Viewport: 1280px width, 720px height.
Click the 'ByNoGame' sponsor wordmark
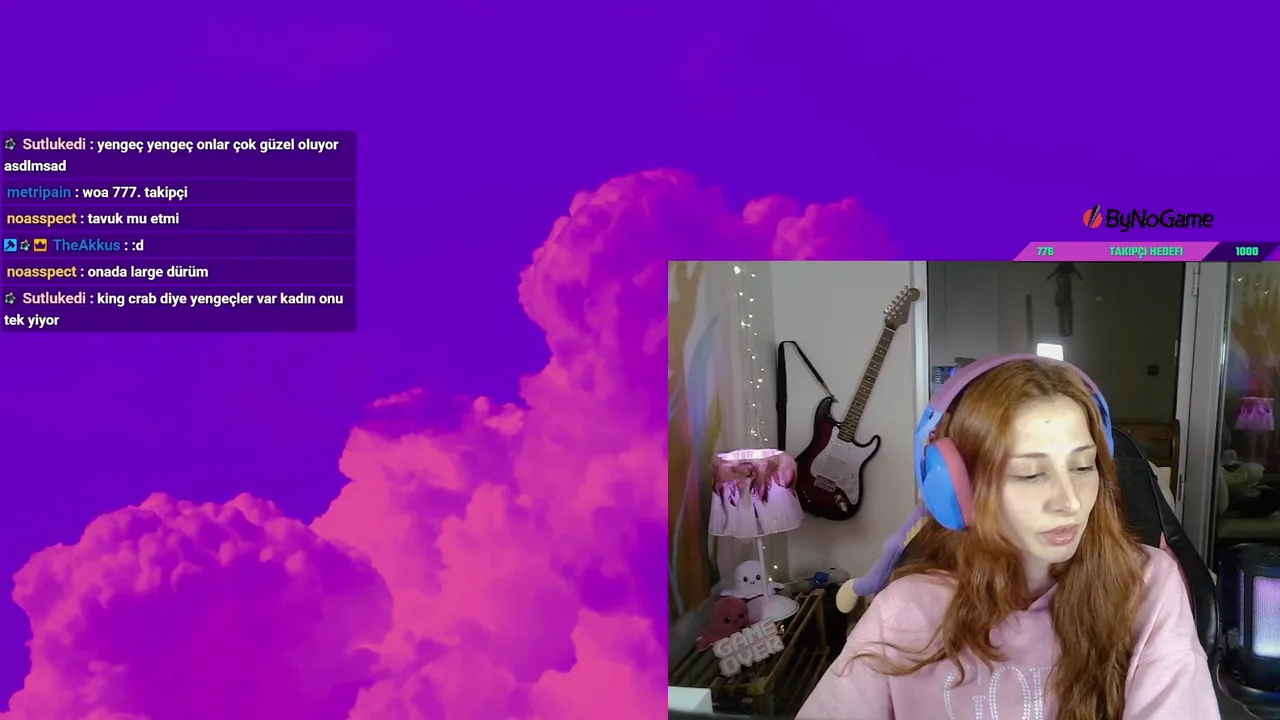tap(1159, 219)
